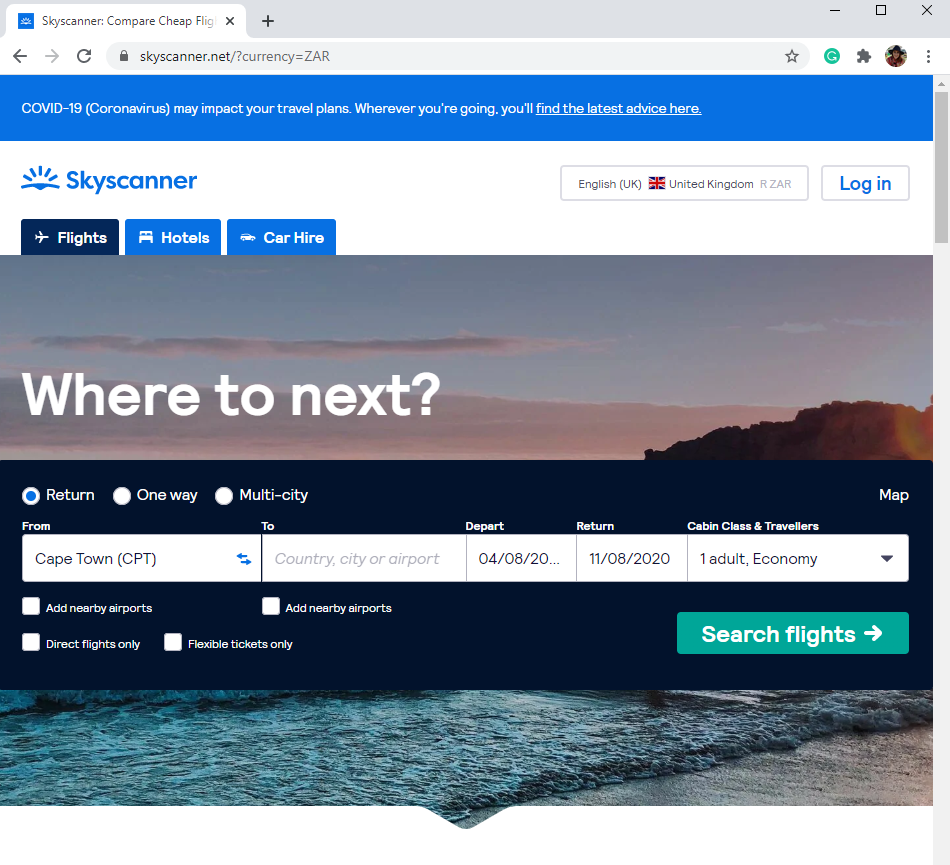Viewport: 950px width, 865px height.
Task: Follow the find the latest advice link
Action: click(619, 108)
